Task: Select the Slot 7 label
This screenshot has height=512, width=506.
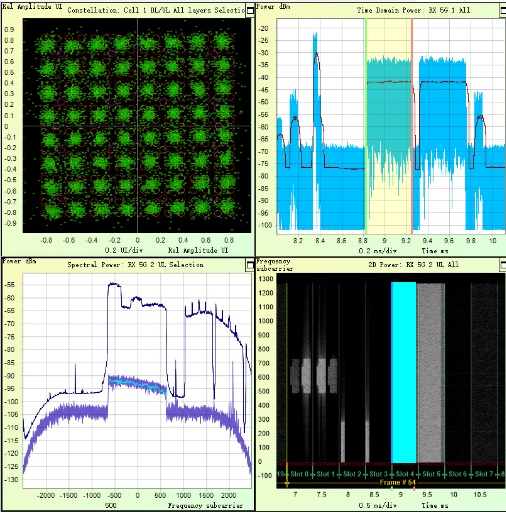Action: (x=484, y=474)
